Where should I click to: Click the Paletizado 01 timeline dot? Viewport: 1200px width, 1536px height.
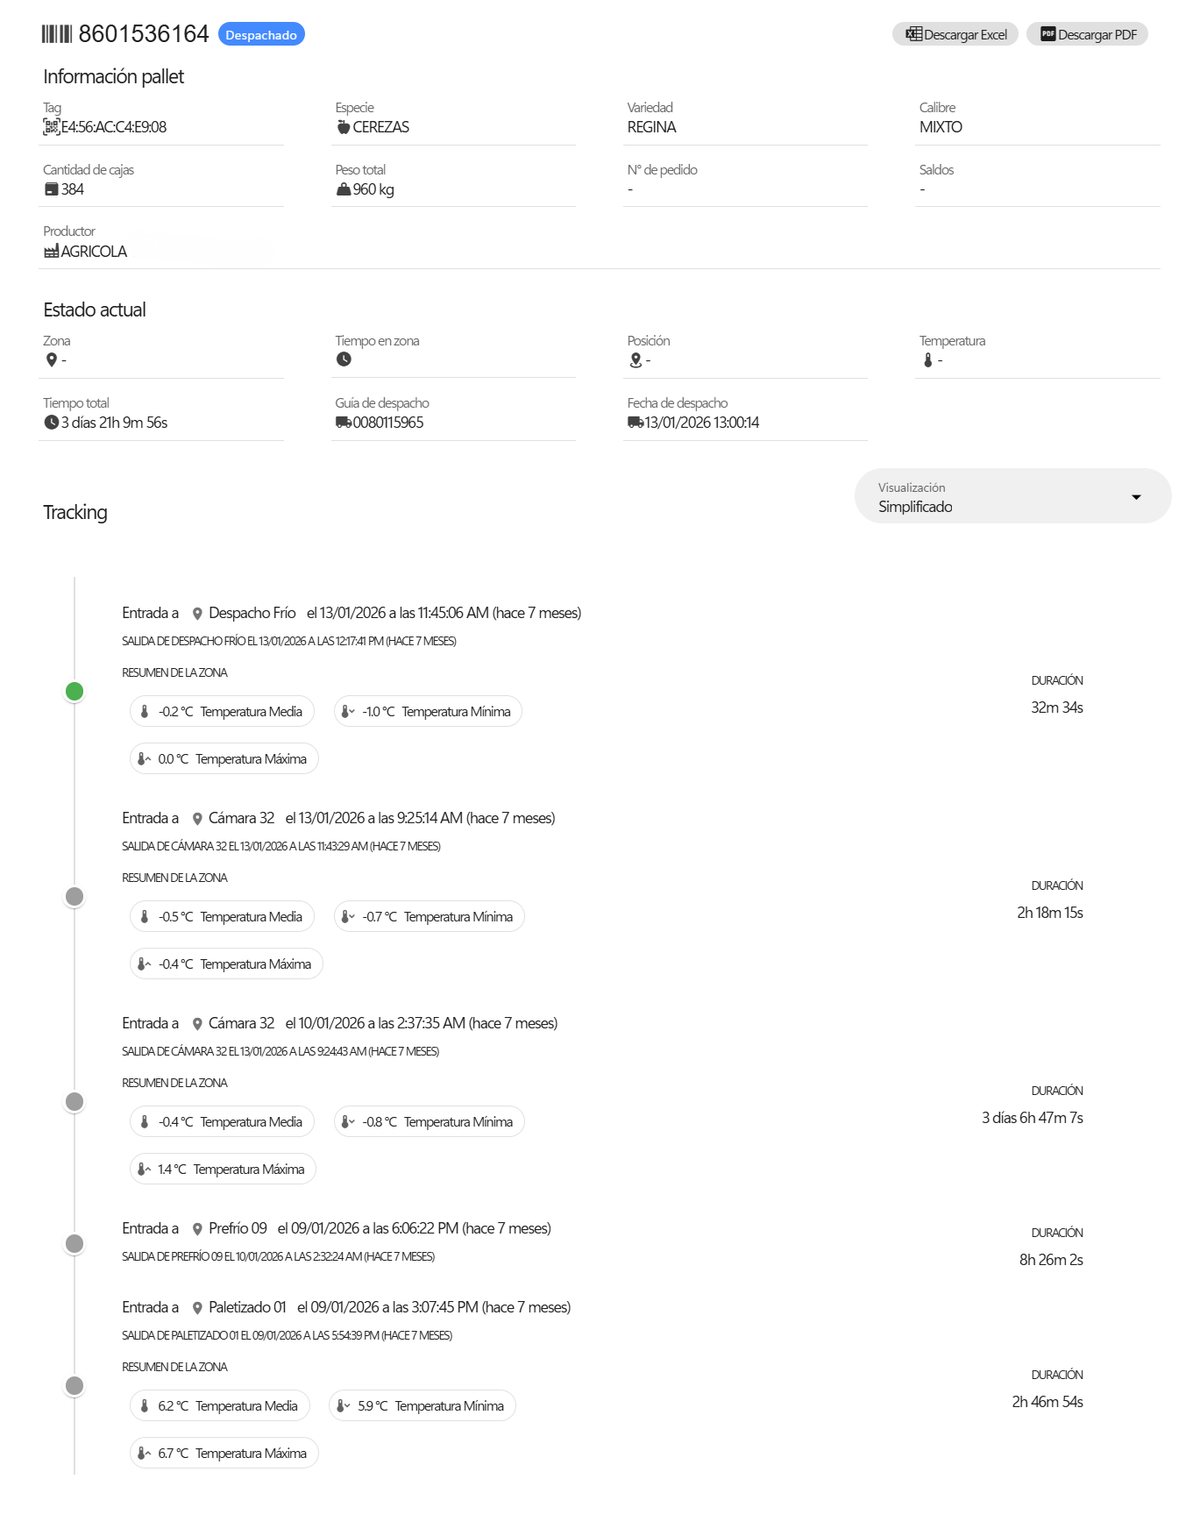(74, 1386)
